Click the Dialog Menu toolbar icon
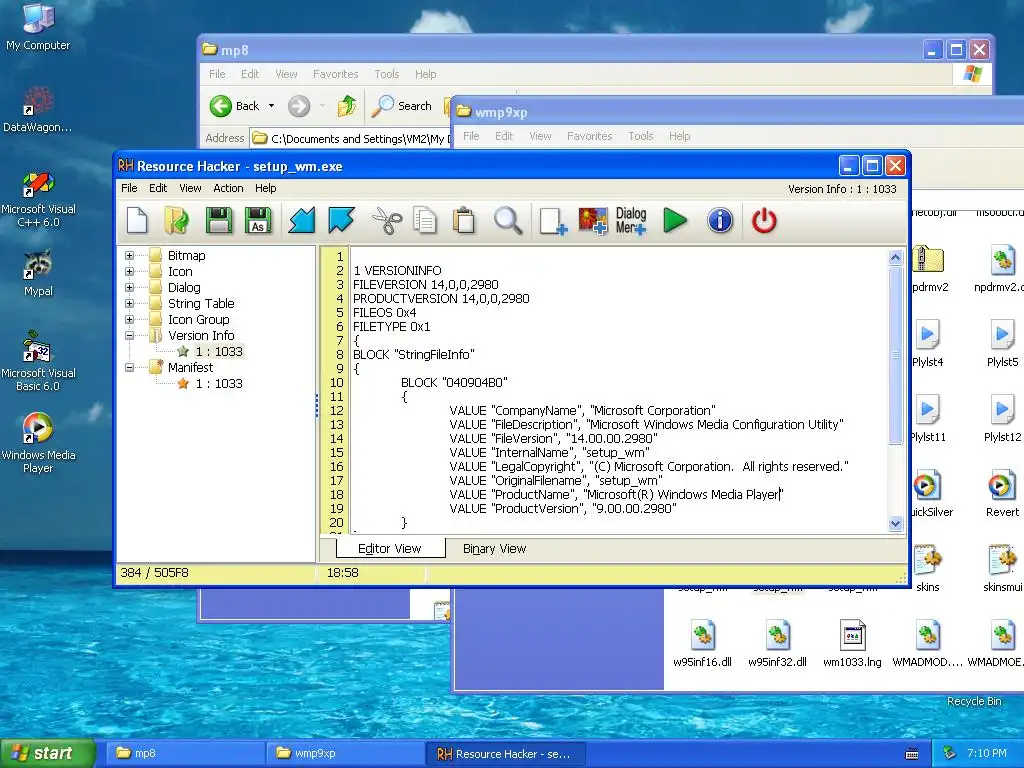This screenshot has width=1024, height=768. (631, 220)
